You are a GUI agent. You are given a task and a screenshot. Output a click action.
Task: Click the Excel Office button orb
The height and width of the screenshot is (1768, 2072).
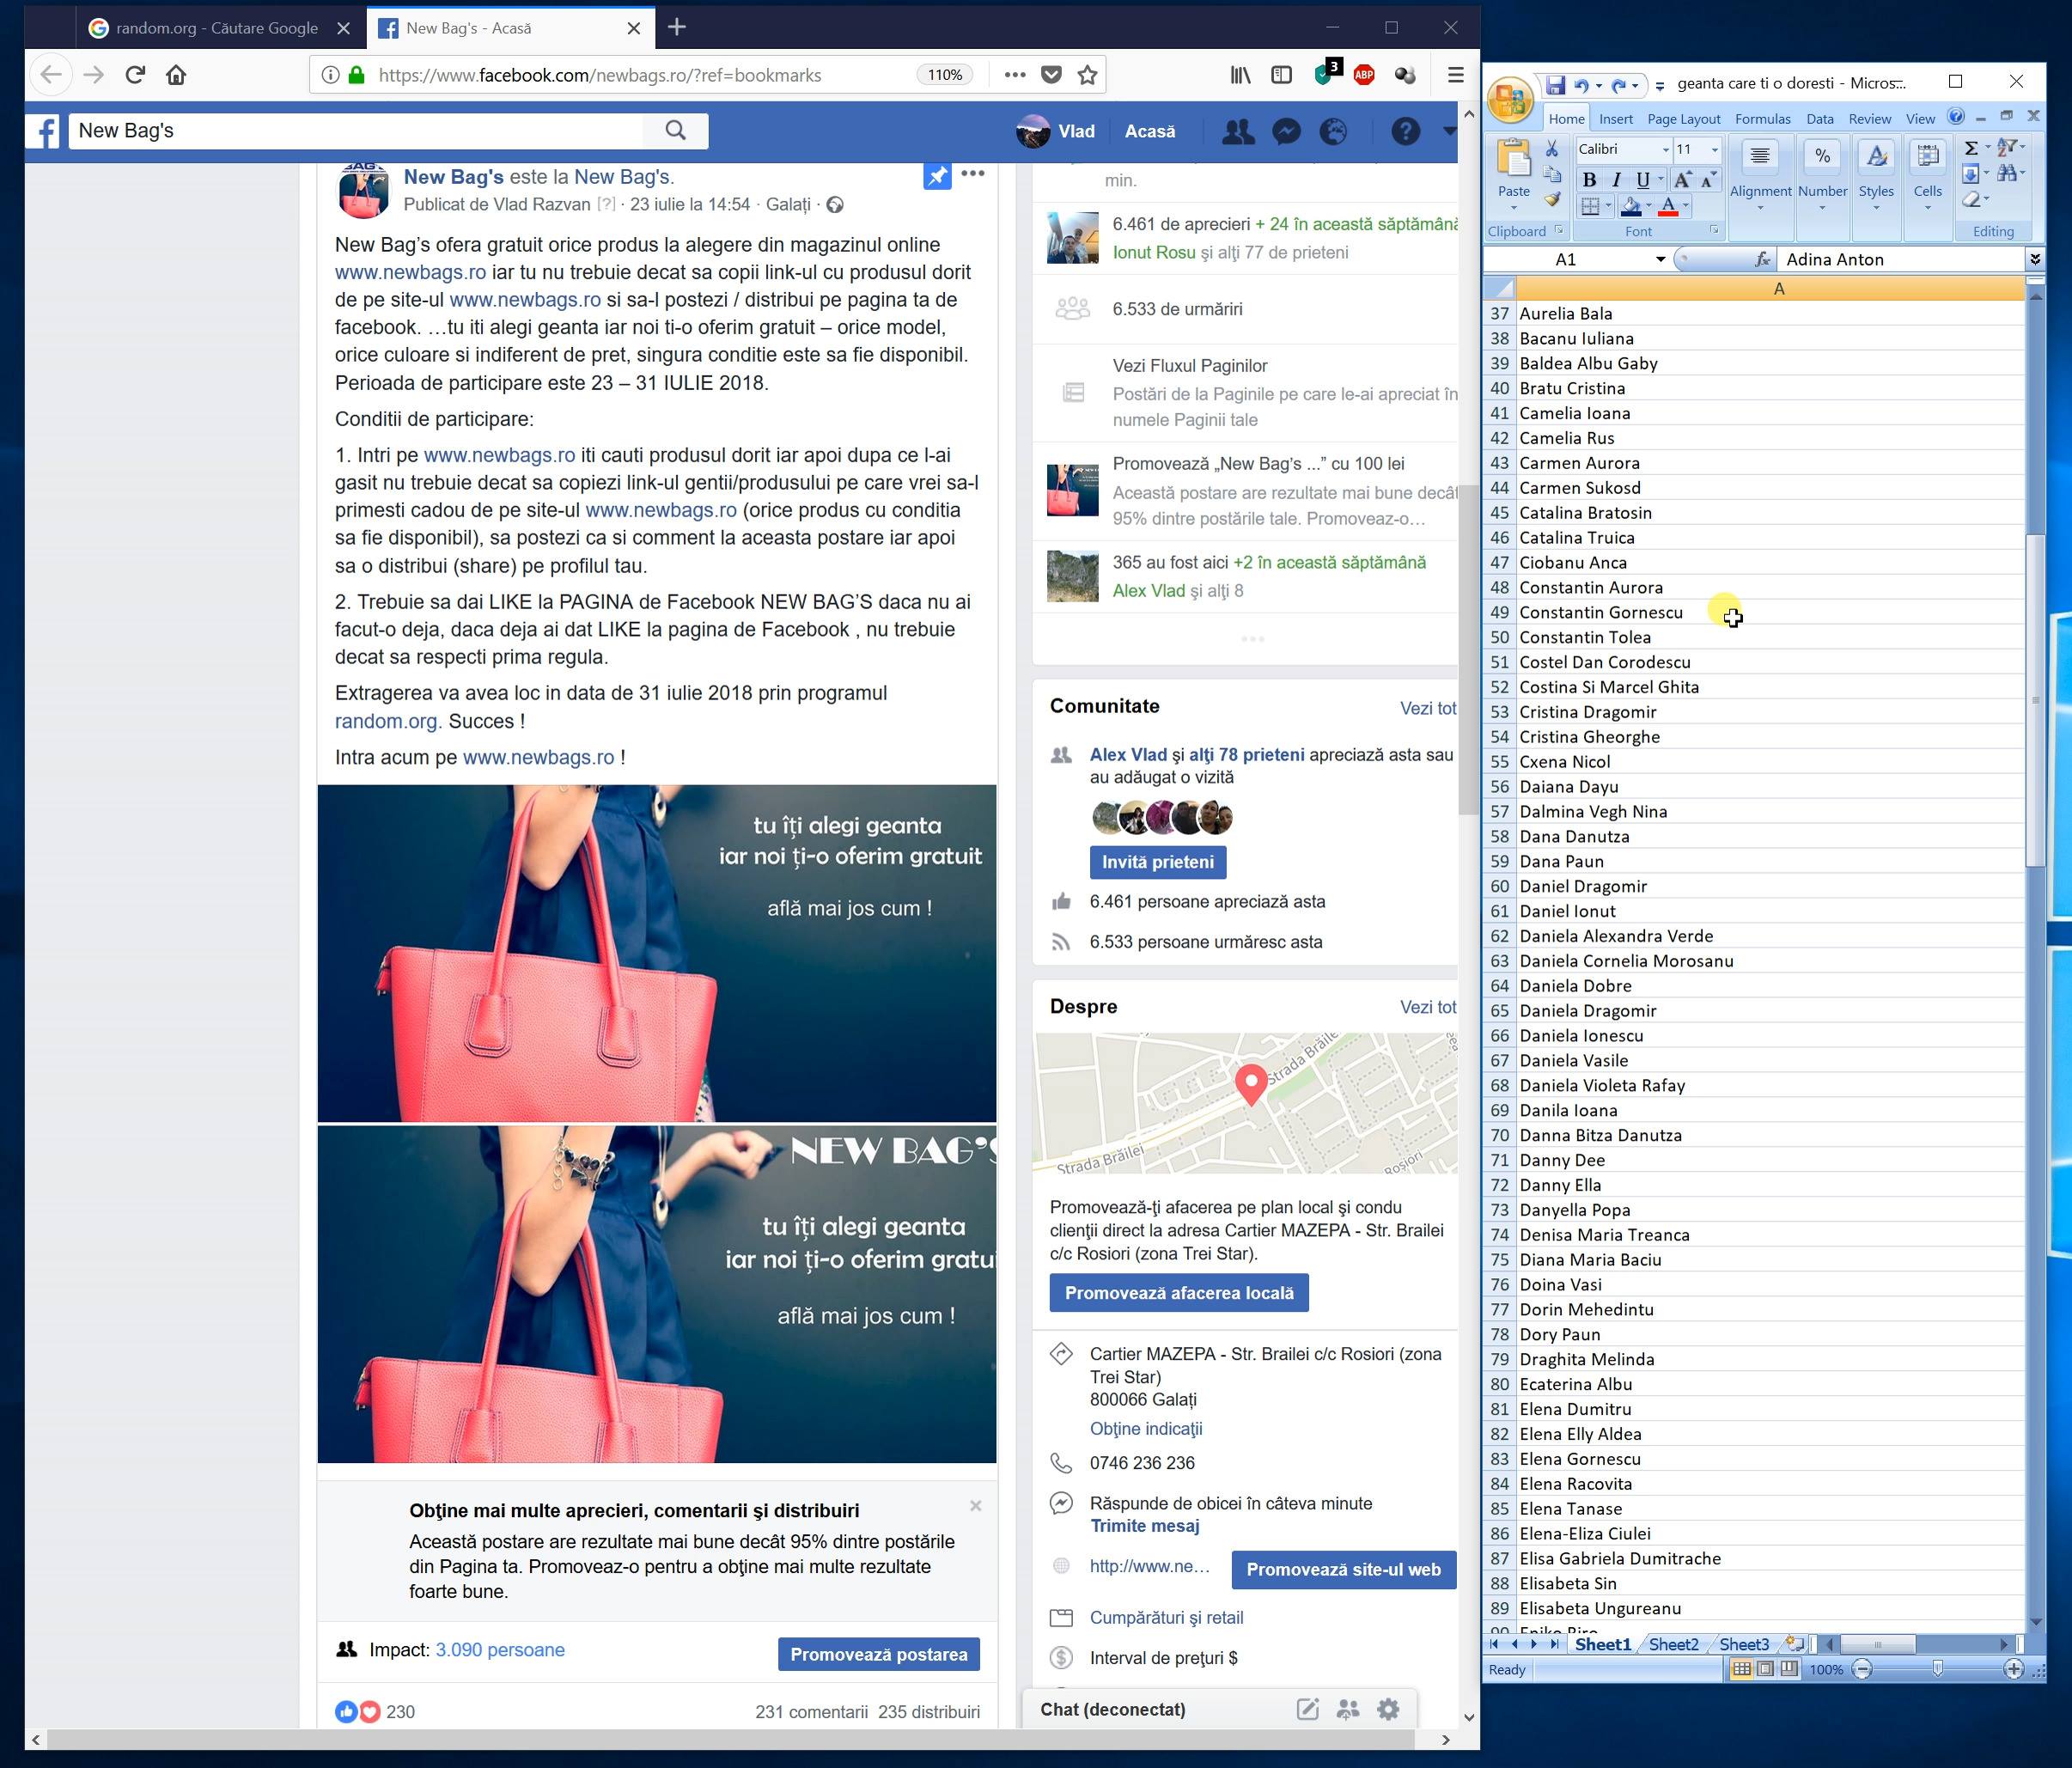(x=1510, y=100)
